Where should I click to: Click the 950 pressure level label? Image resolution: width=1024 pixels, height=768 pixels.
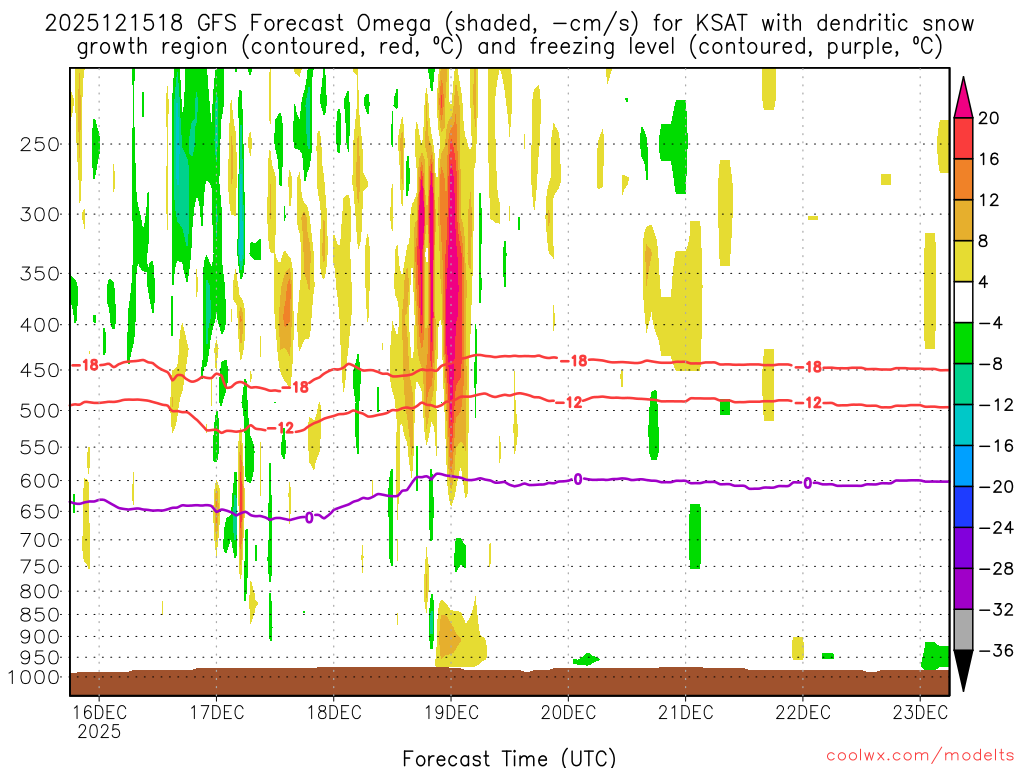pyautogui.click(x=40, y=658)
